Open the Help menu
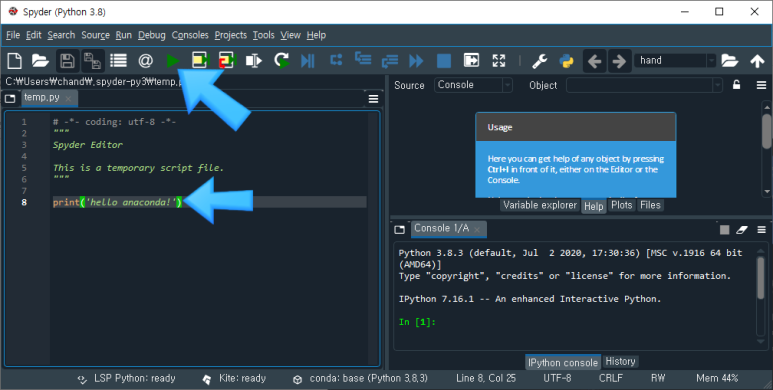Screen dimensions: 773x390 point(316,35)
